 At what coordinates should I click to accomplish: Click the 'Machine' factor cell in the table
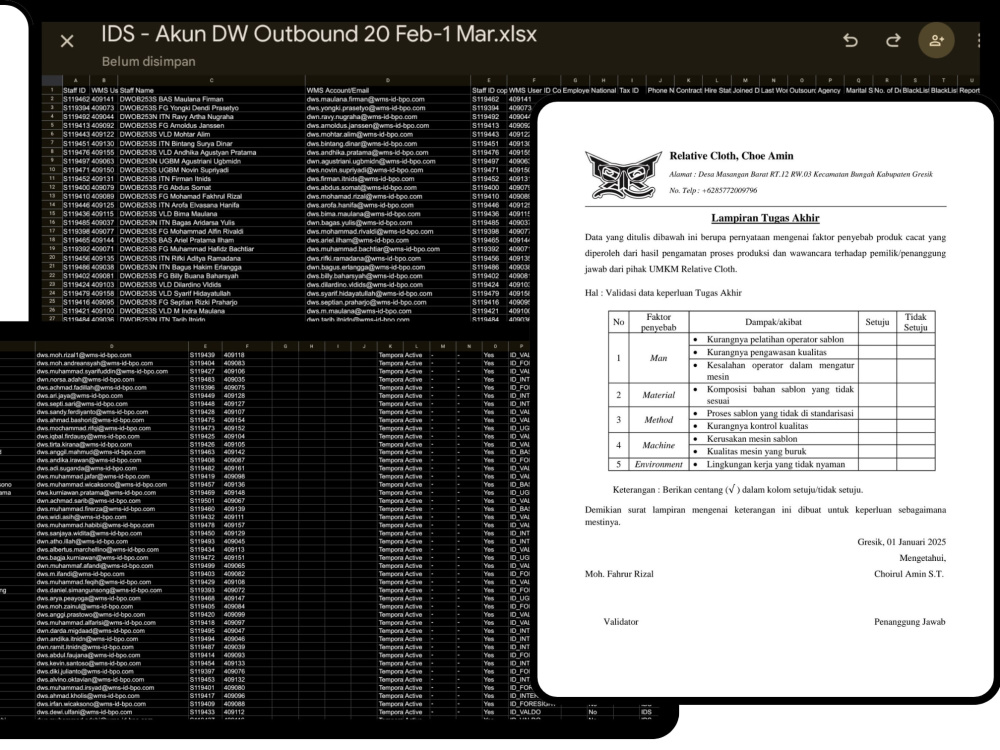pos(659,445)
